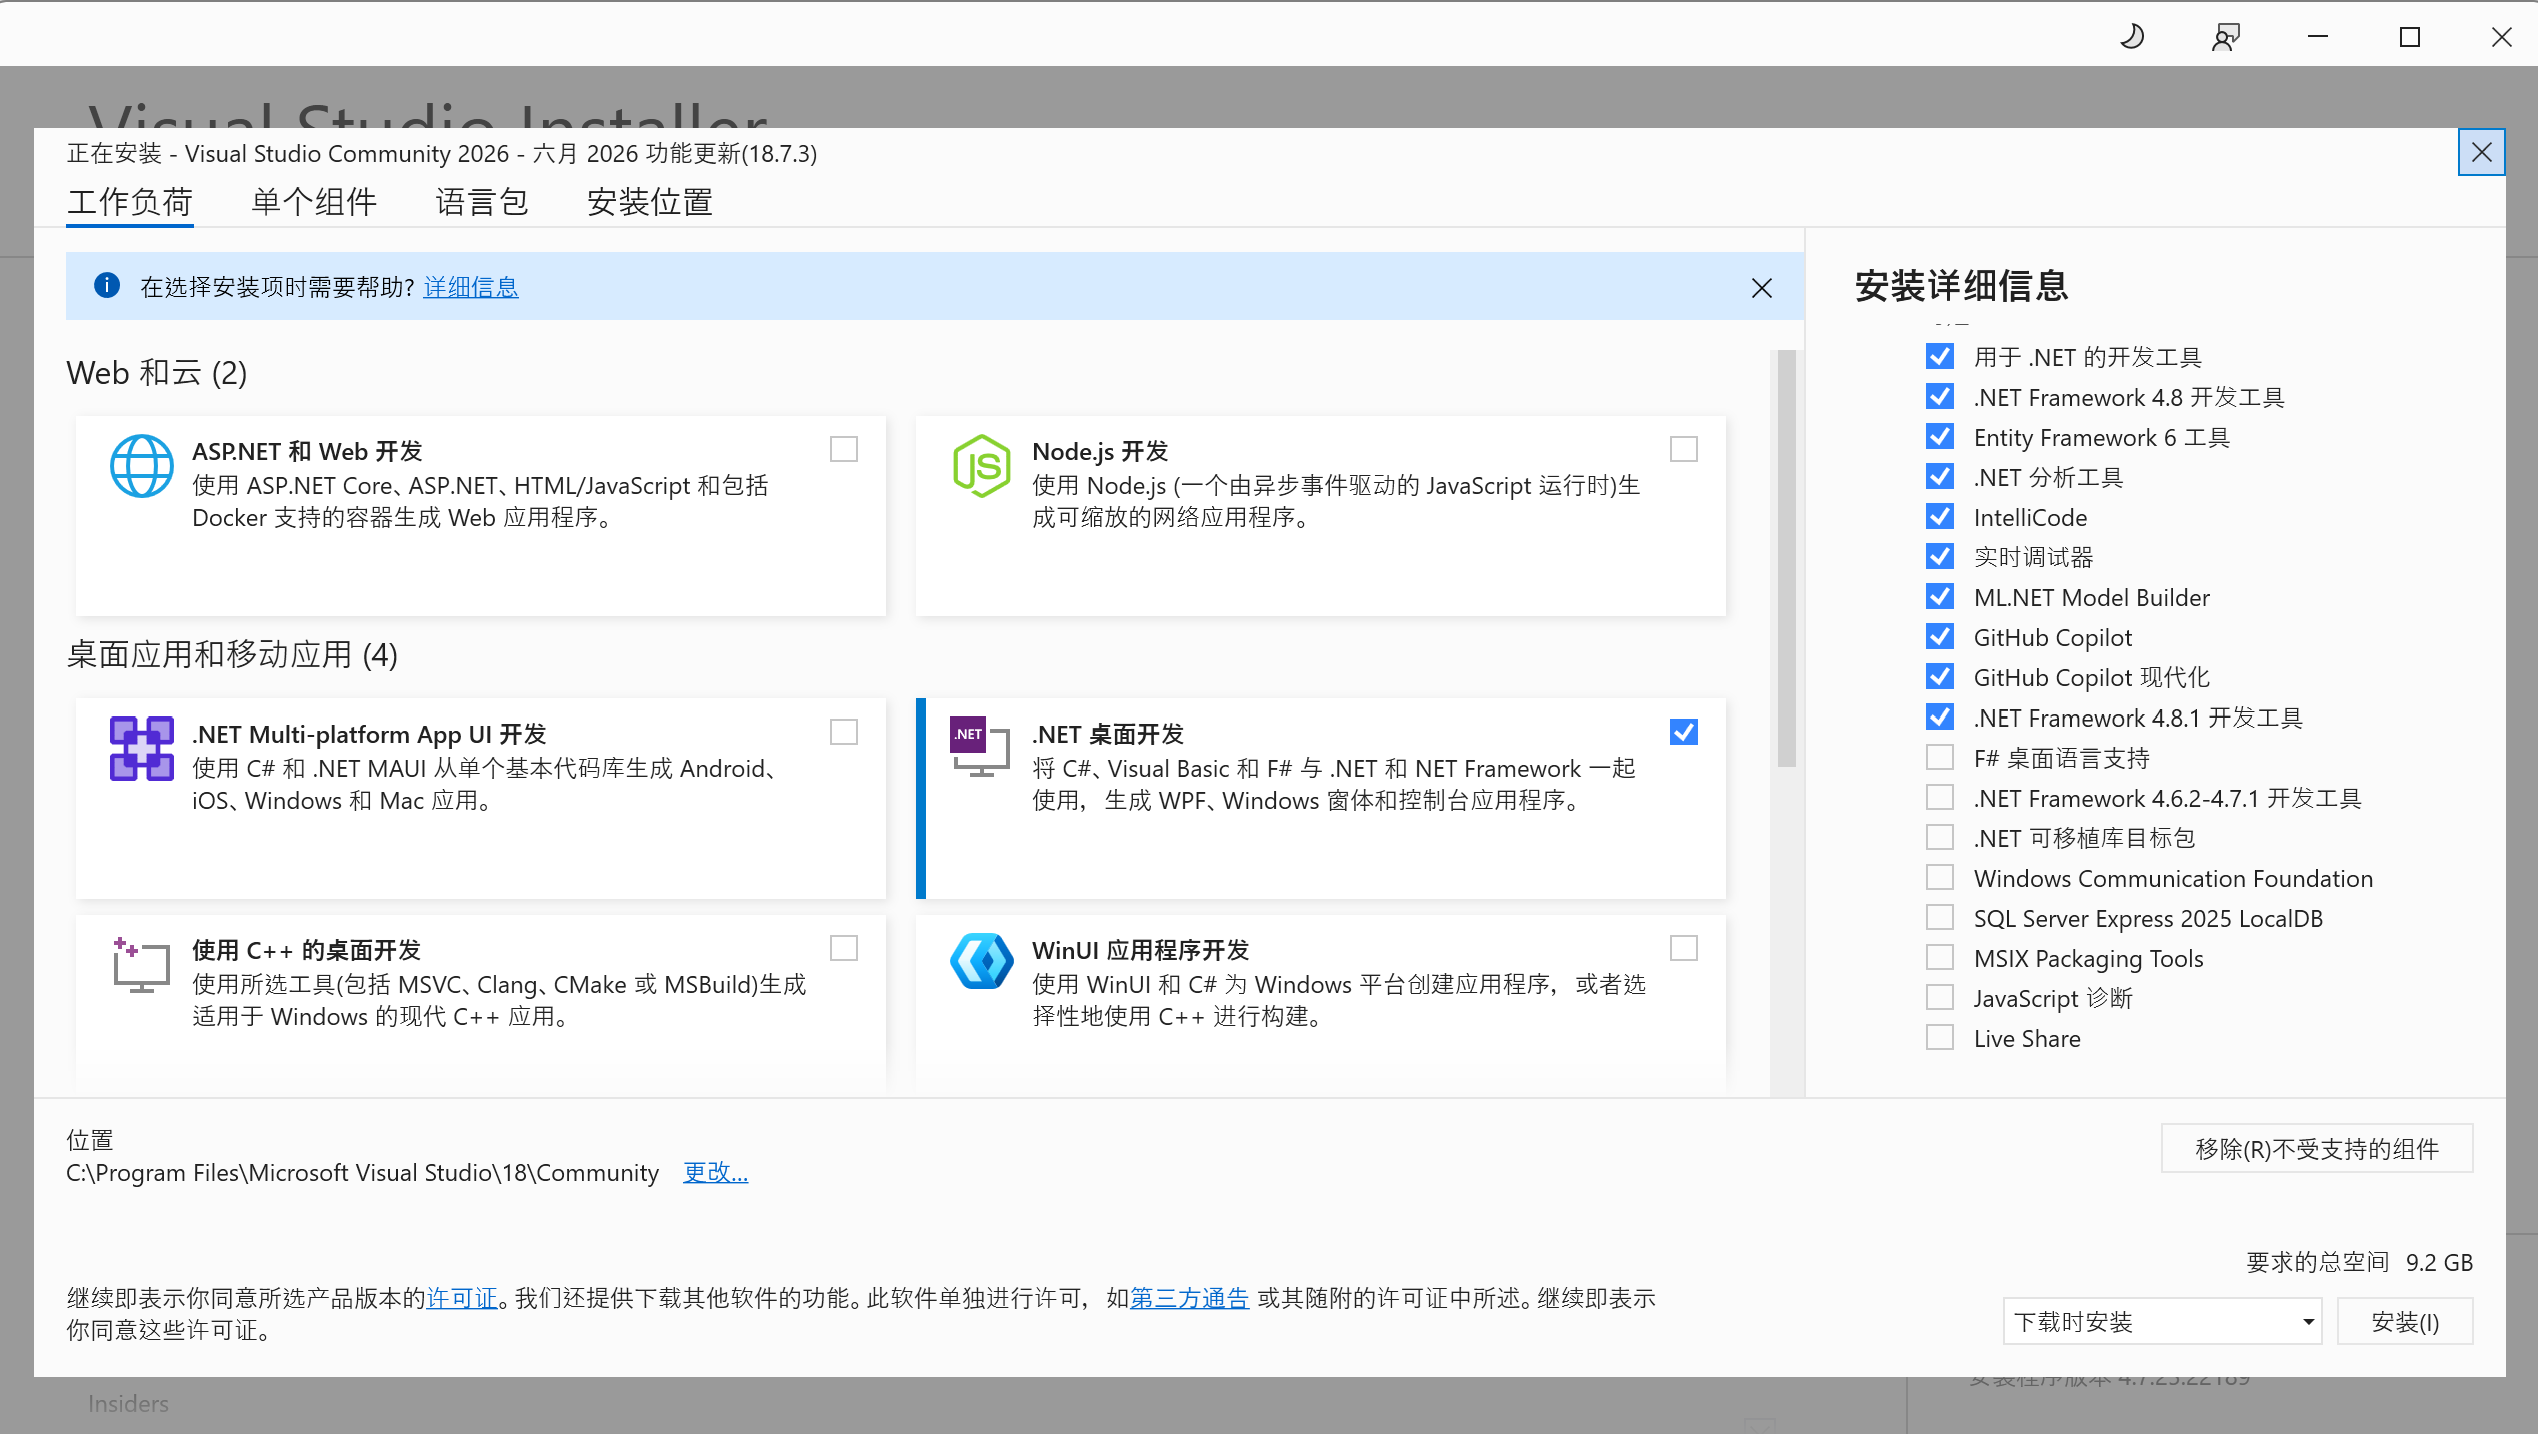2538x1434 pixels.
Task: Uncheck 实时调试器 component
Action: [x=1940, y=557]
